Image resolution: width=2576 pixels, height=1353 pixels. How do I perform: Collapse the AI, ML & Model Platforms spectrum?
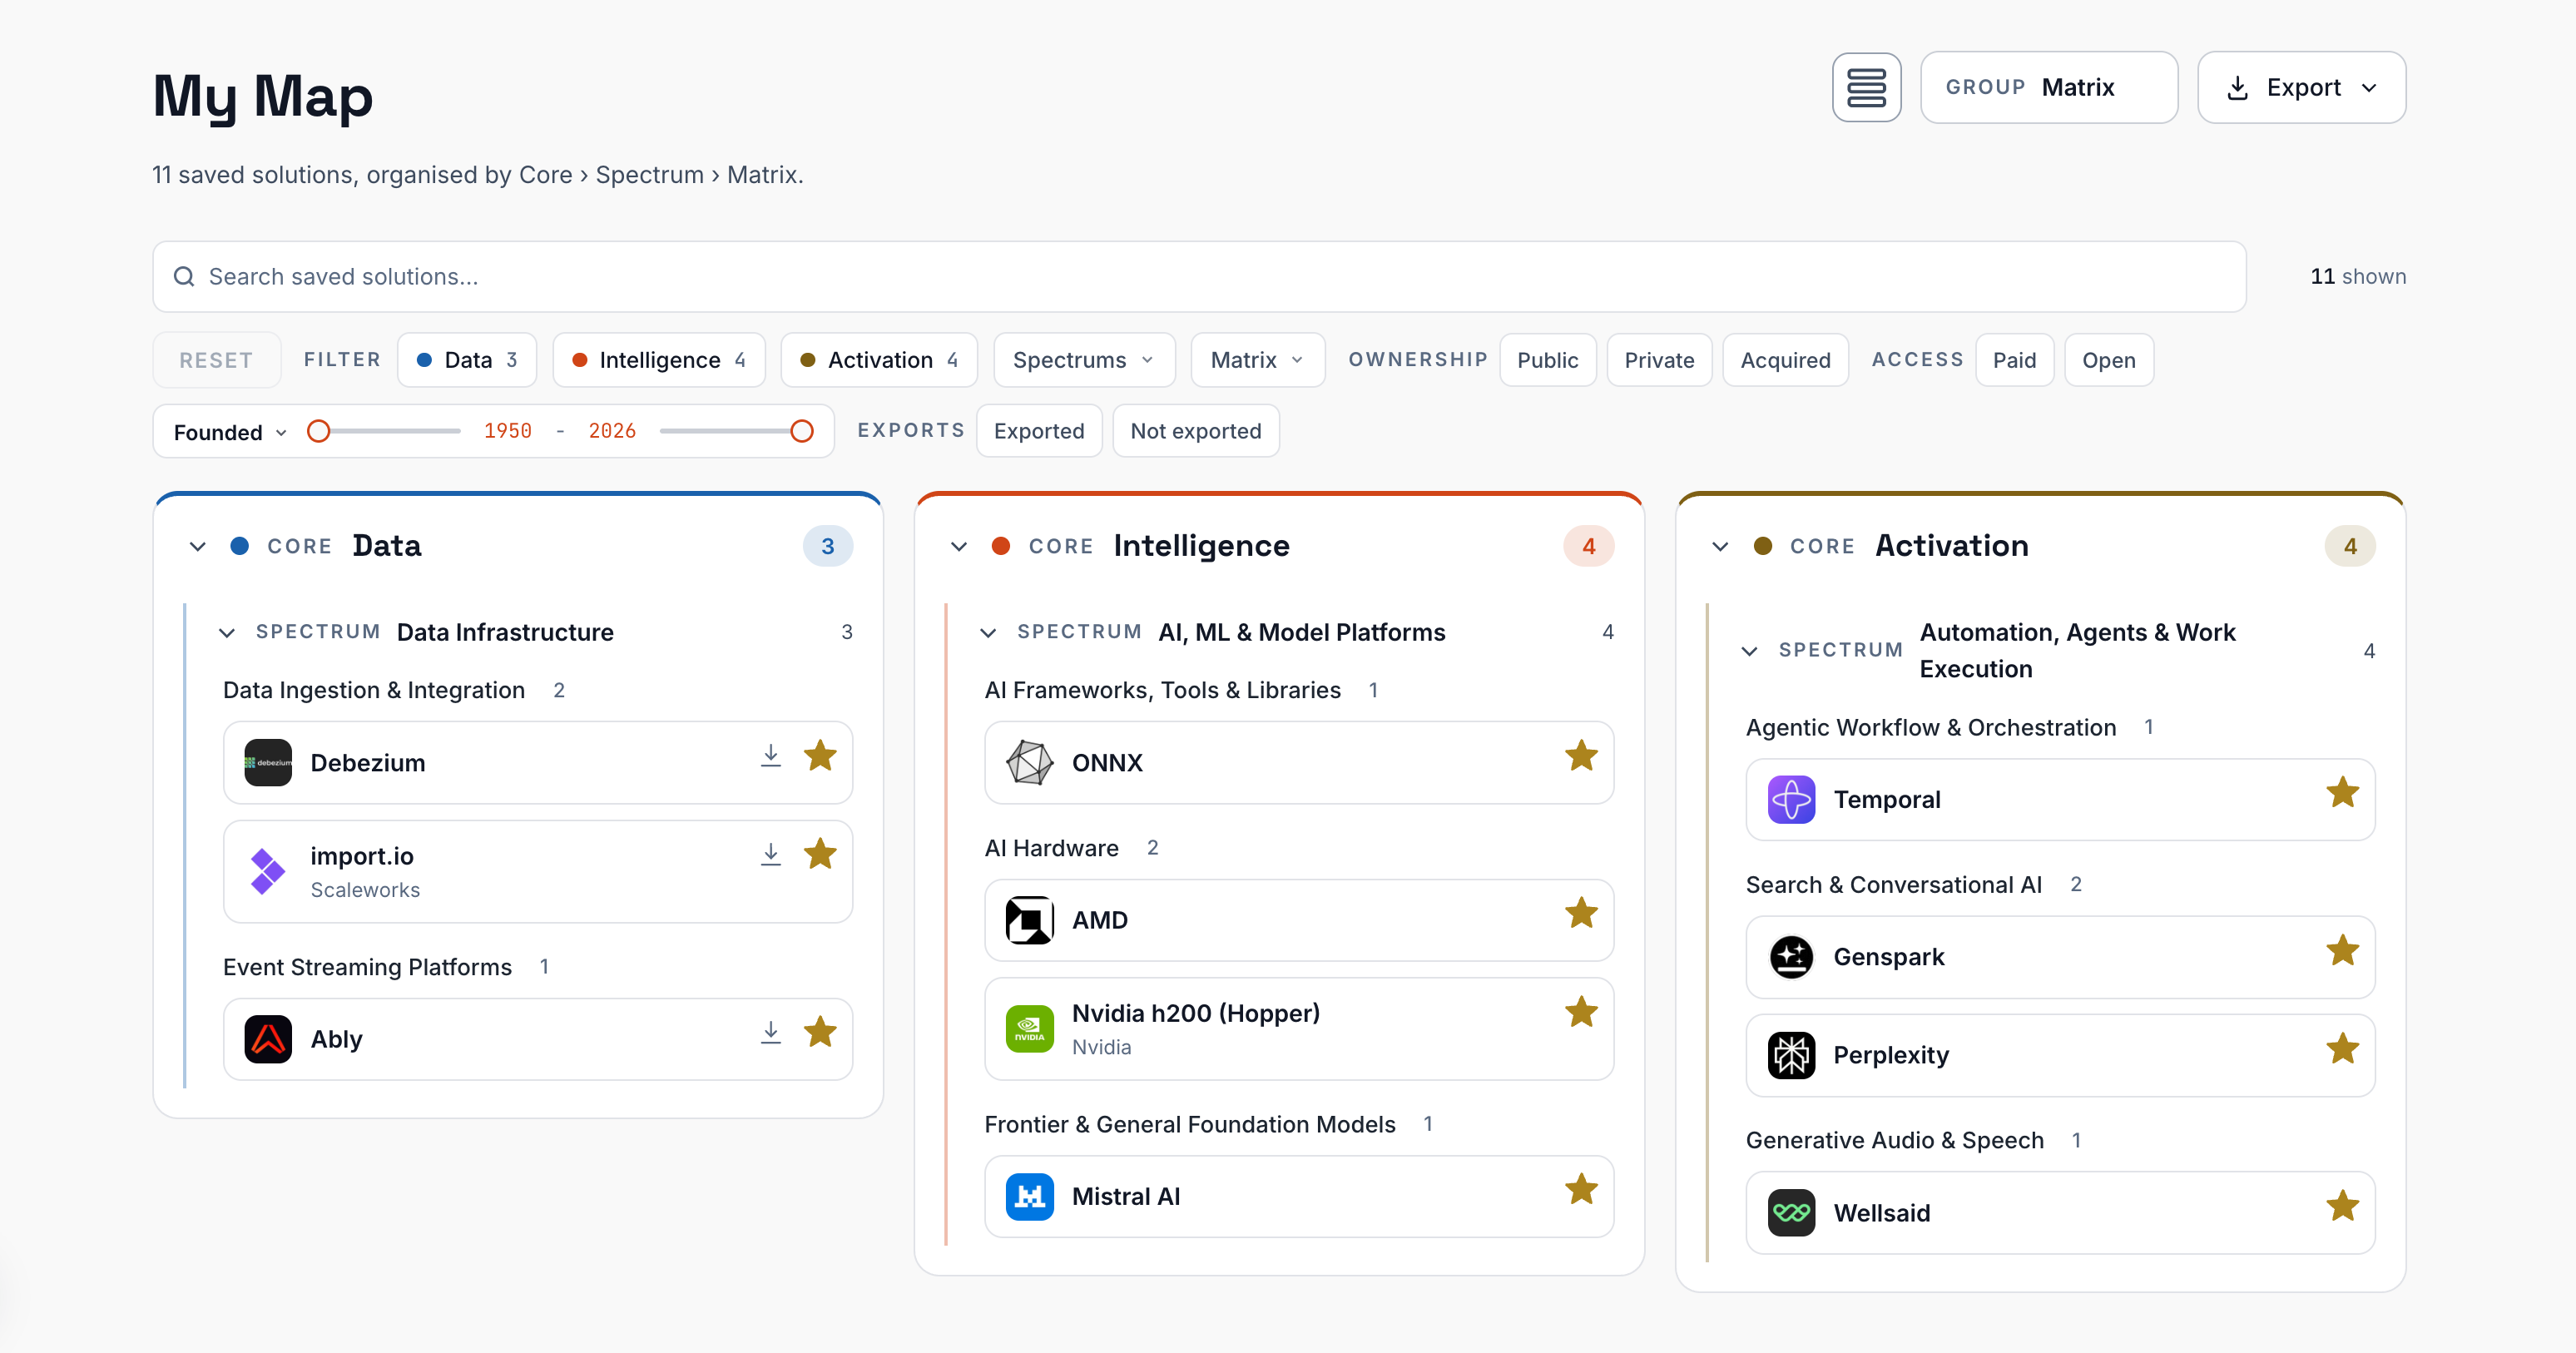click(x=988, y=633)
